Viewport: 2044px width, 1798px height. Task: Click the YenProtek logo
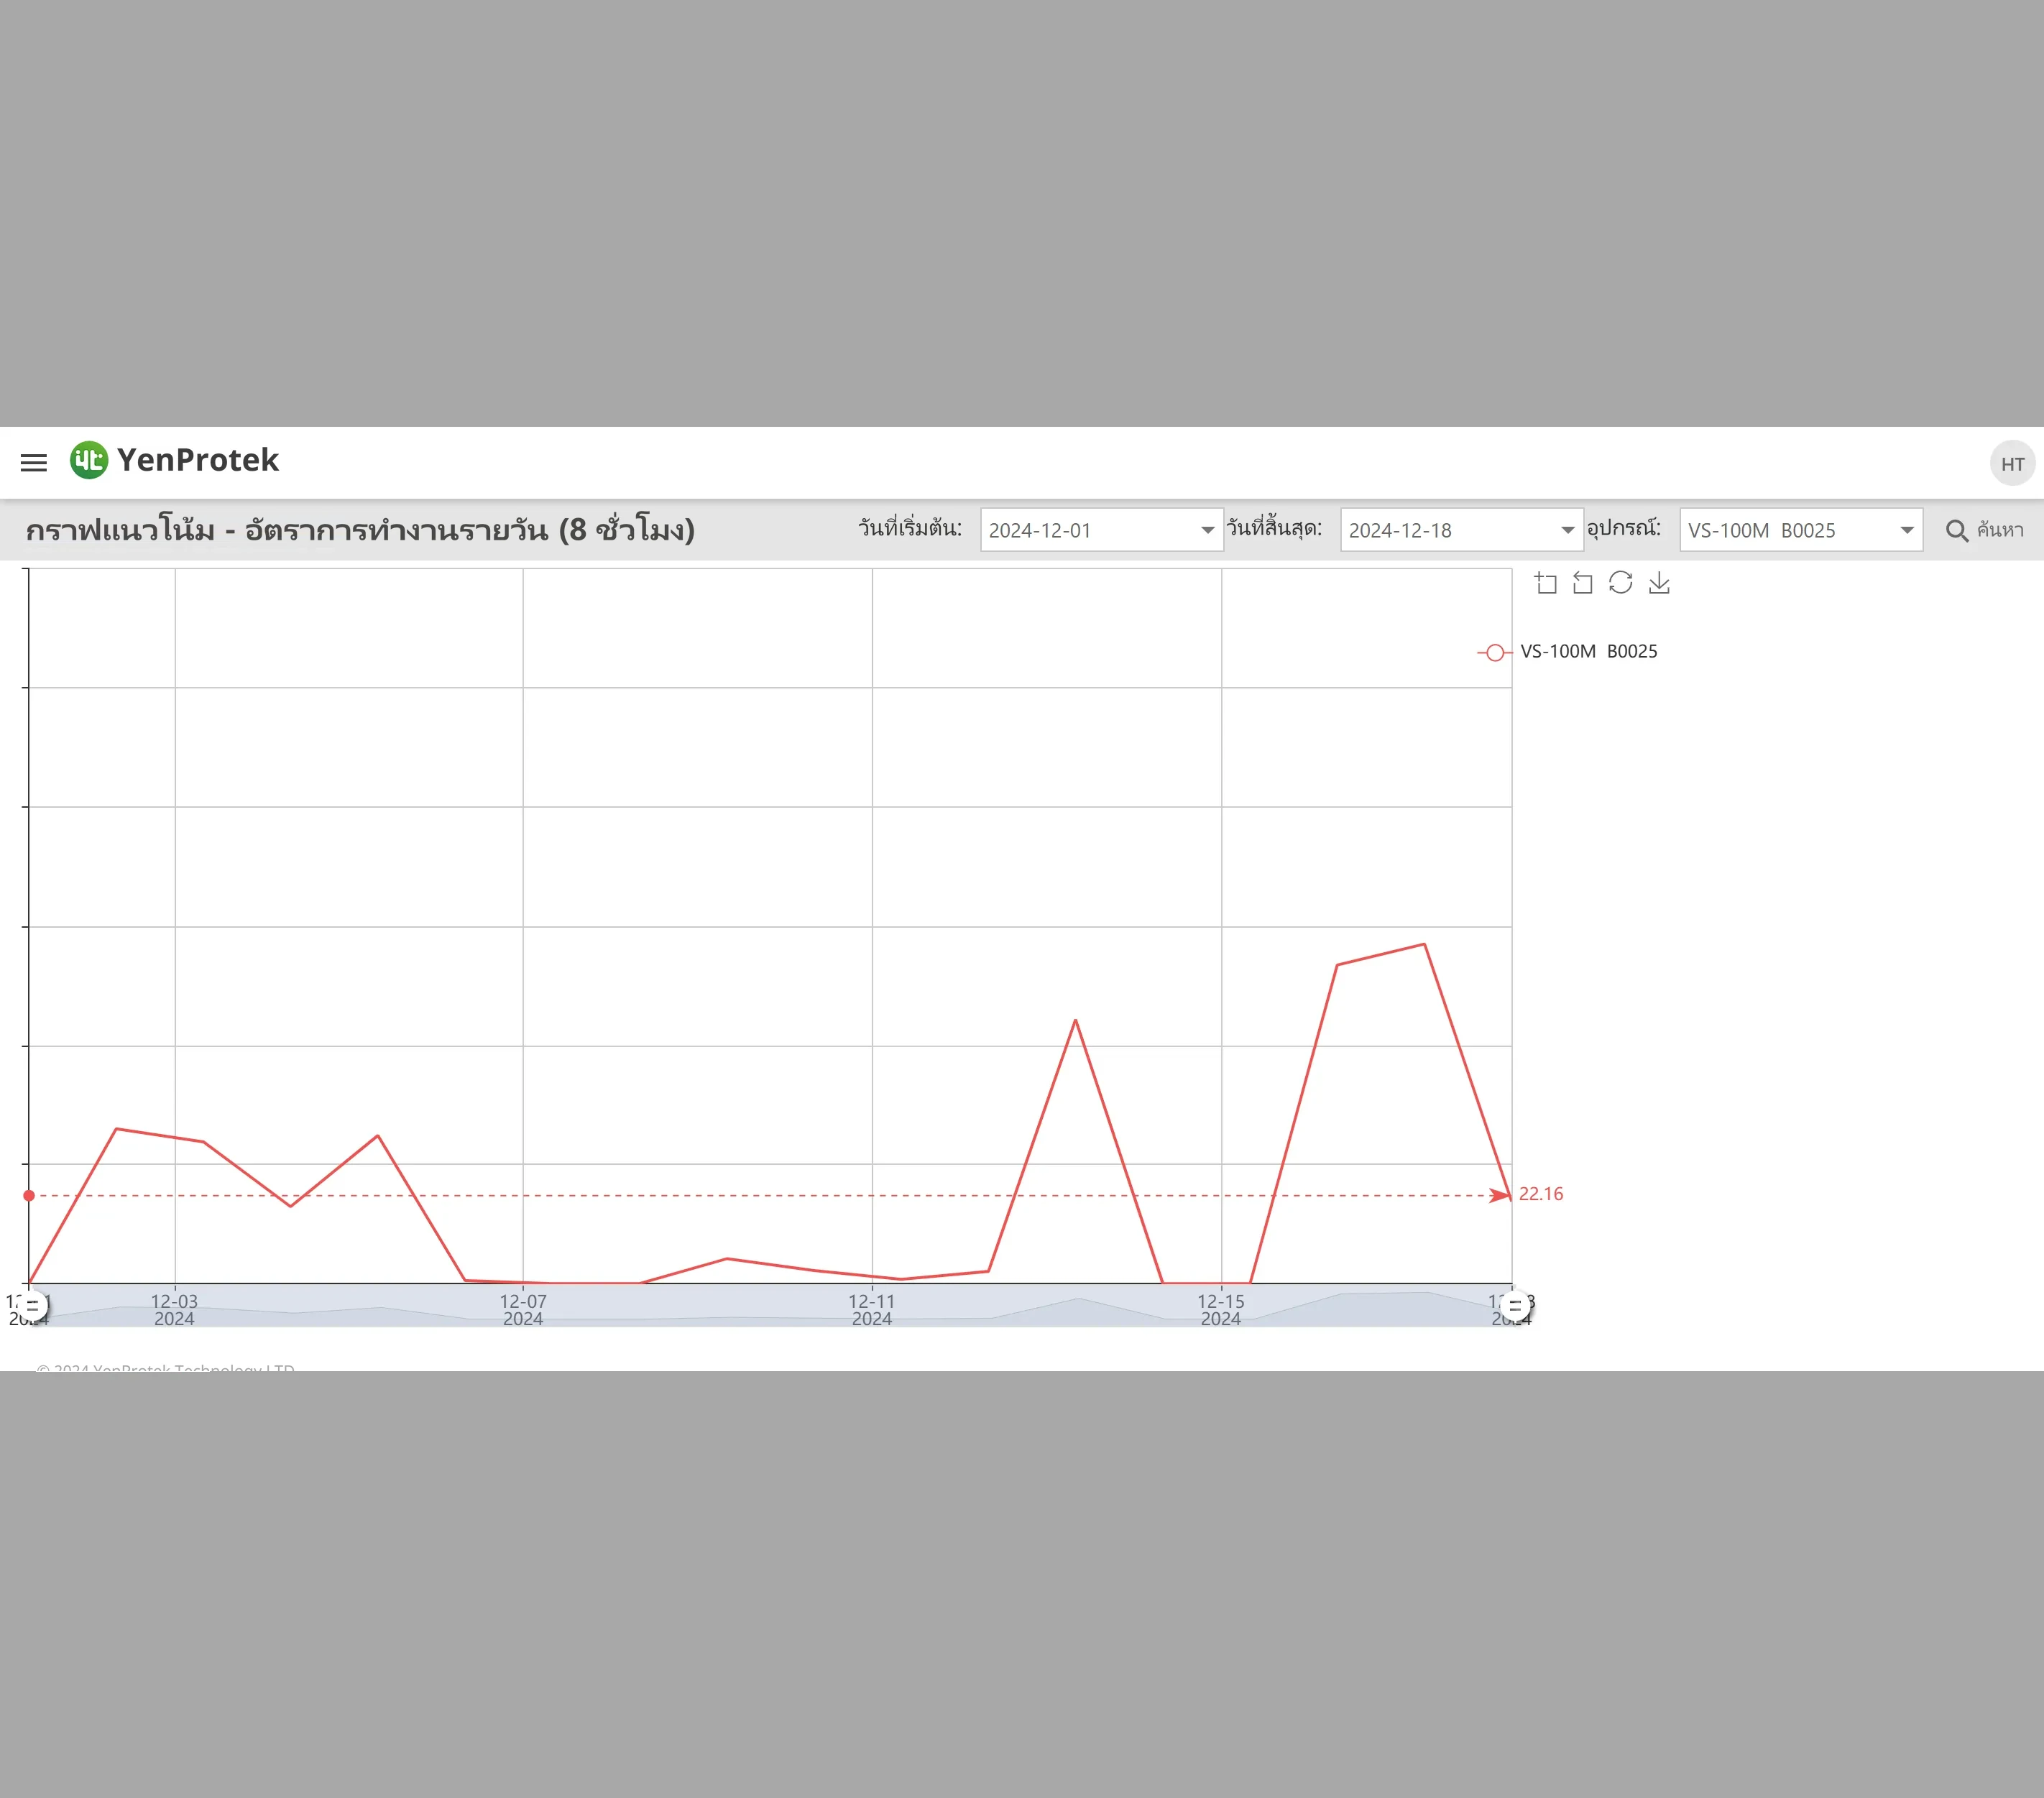point(174,460)
